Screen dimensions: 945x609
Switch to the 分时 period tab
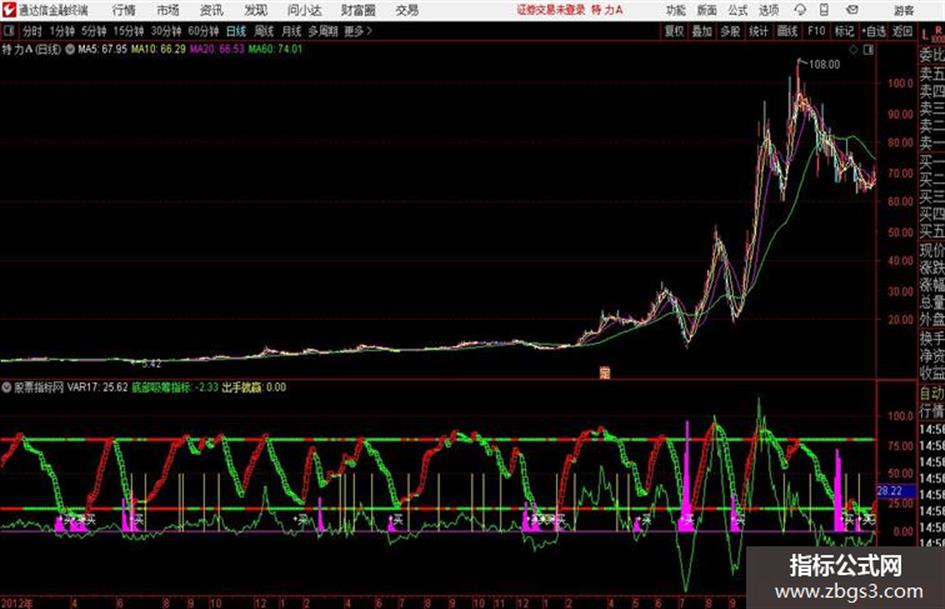pos(32,31)
